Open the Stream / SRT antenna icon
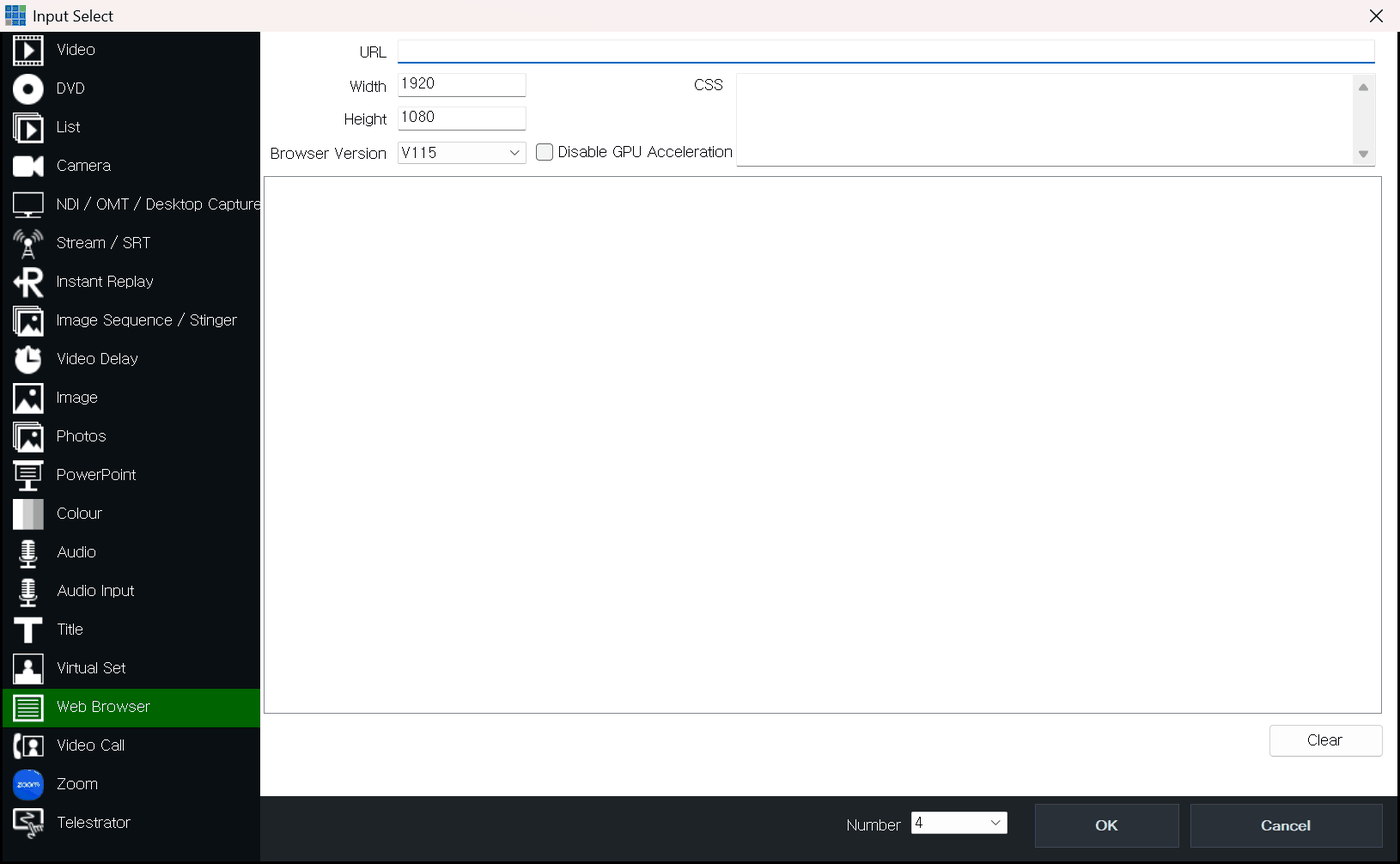Image resolution: width=1400 pixels, height=864 pixels. pyautogui.click(x=28, y=243)
